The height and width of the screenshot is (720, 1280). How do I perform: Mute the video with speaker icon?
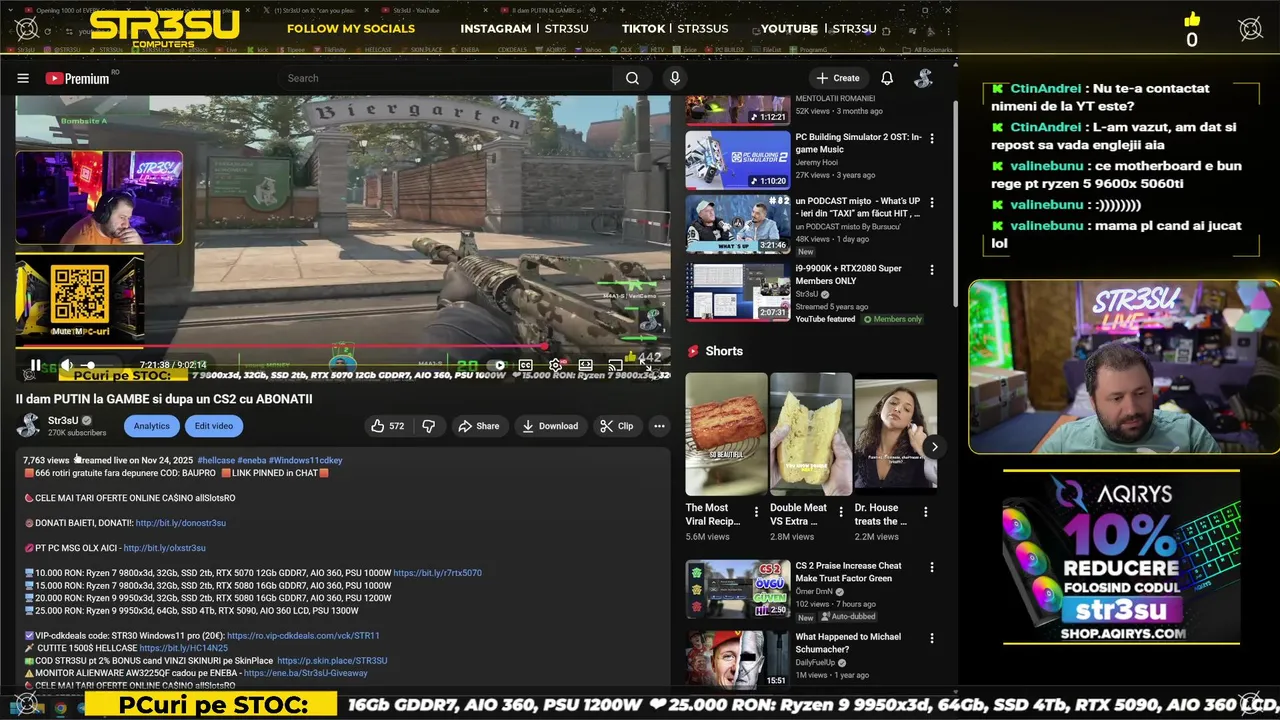pyautogui.click(x=67, y=365)
